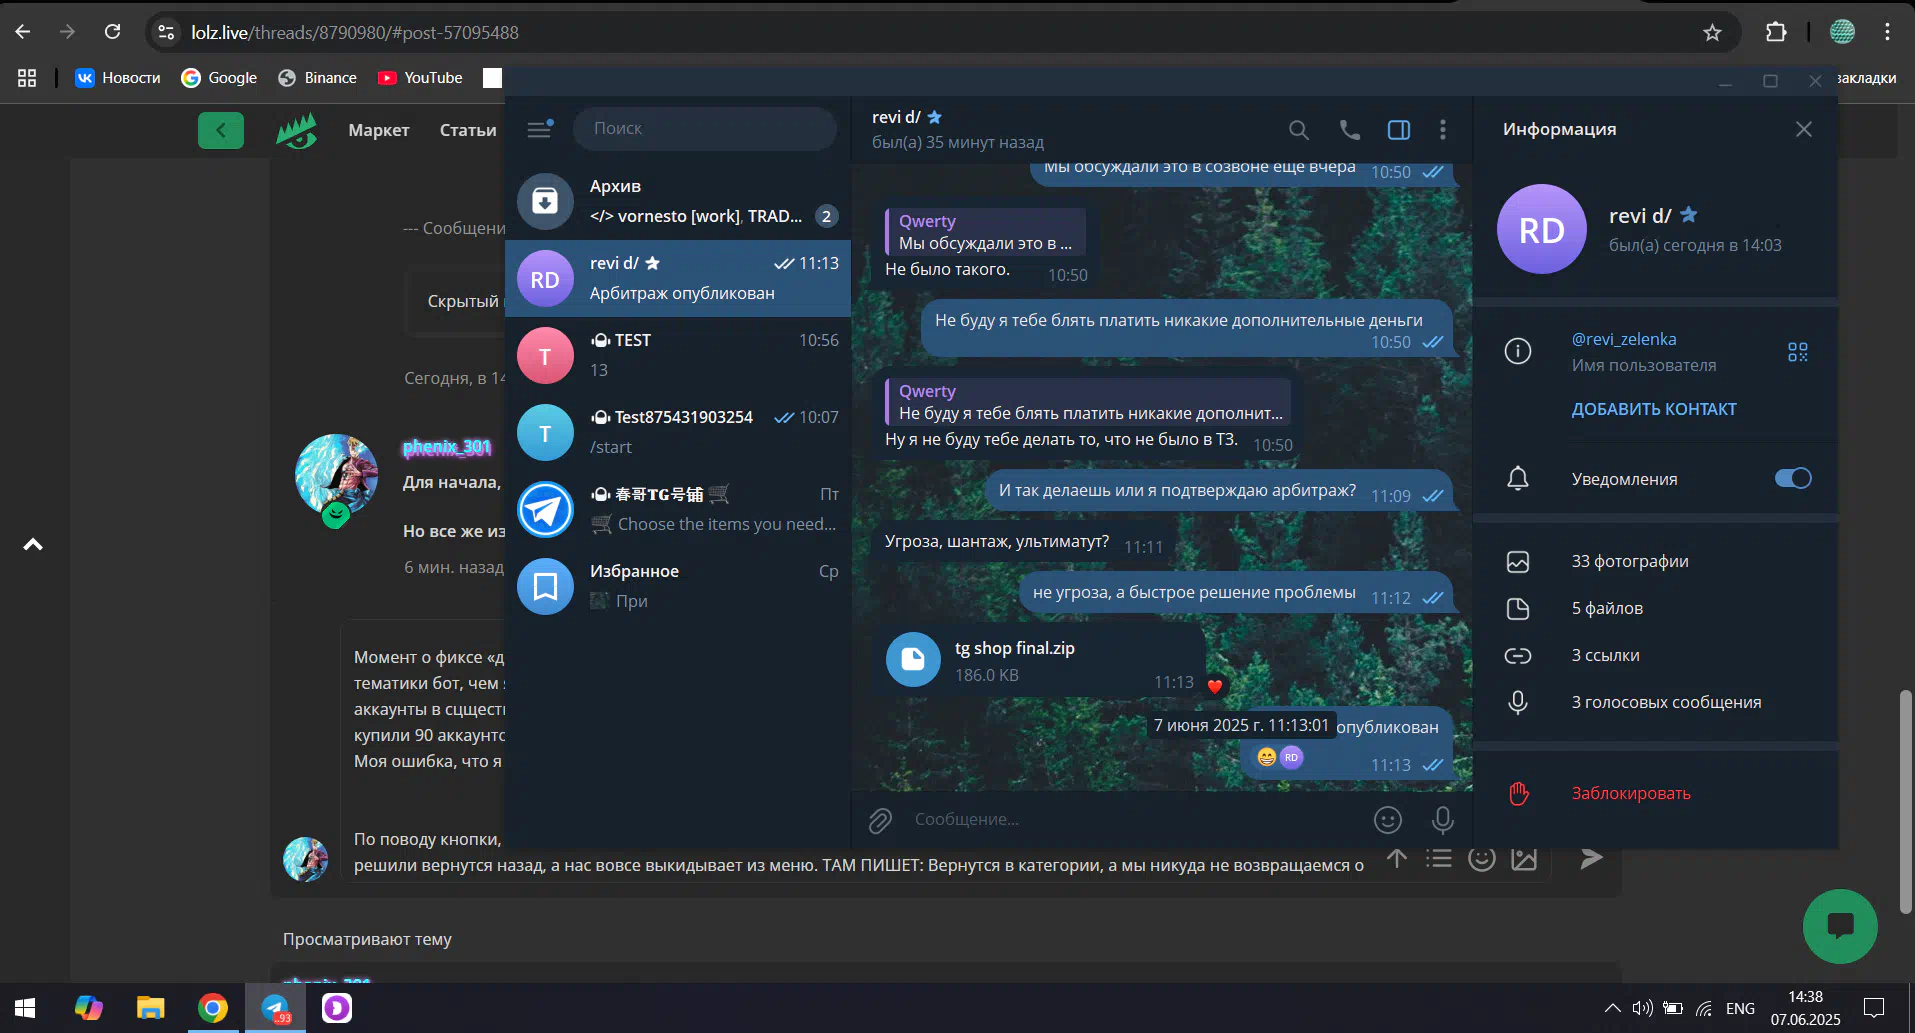Attach a file via paperclip icon

(x=880, y=820)
